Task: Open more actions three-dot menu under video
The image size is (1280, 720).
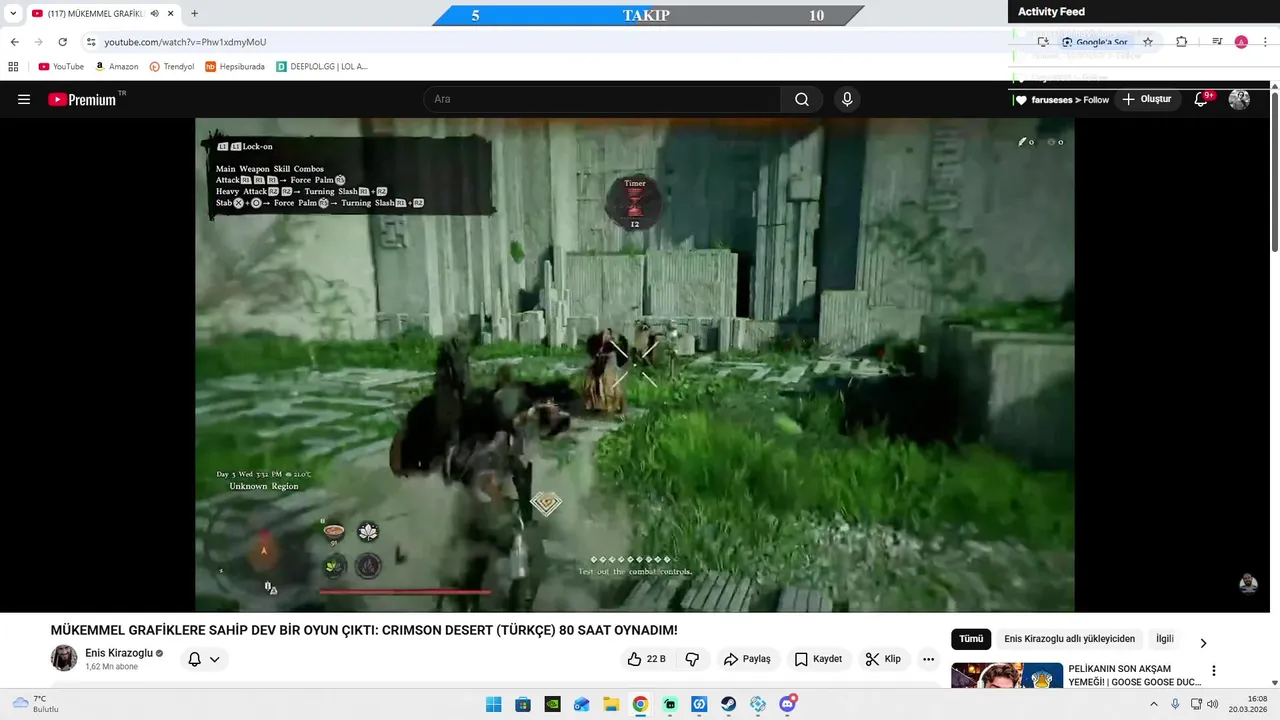Action: pos(928,659)
